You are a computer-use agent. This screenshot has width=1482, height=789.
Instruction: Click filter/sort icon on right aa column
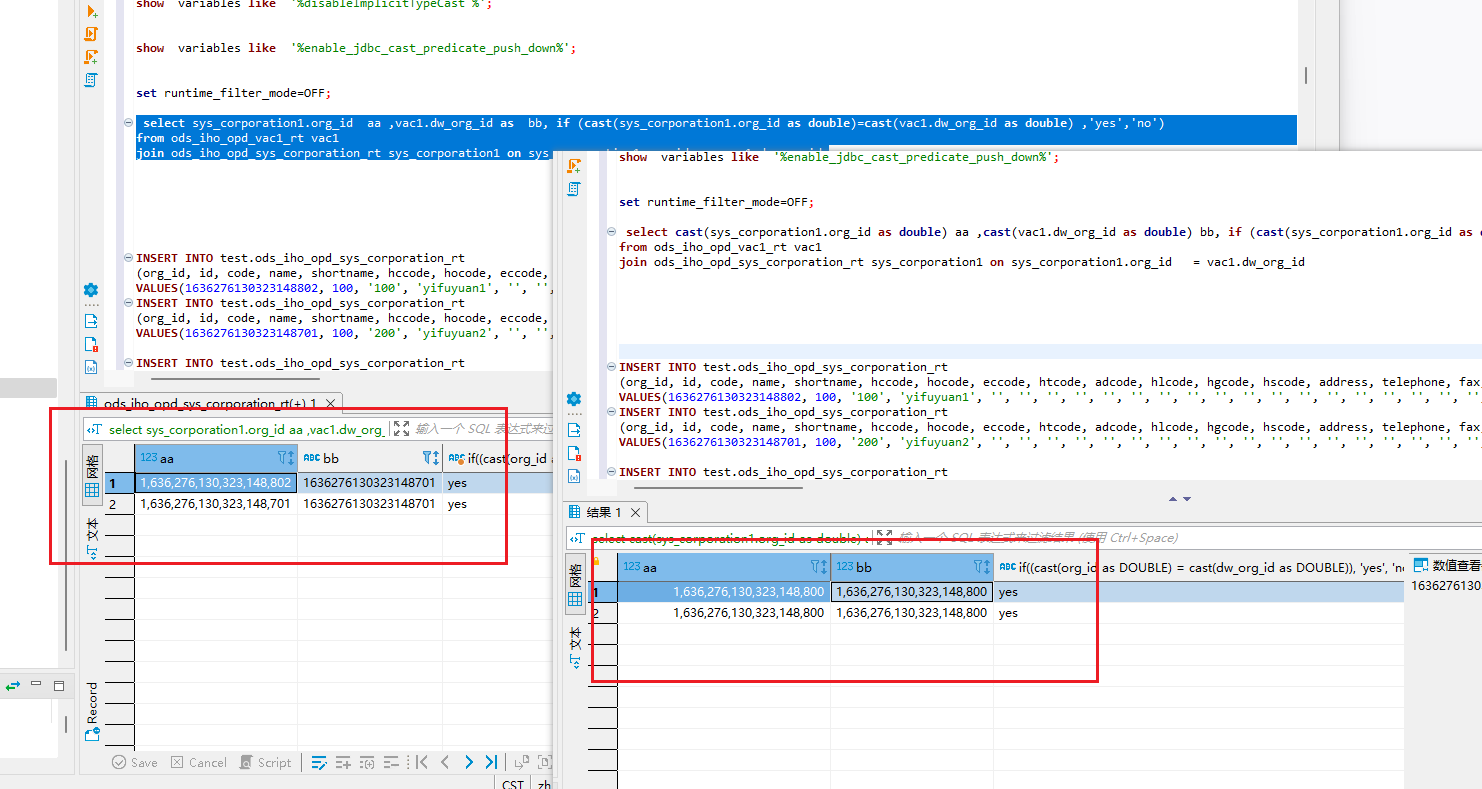tap(818, 567)
